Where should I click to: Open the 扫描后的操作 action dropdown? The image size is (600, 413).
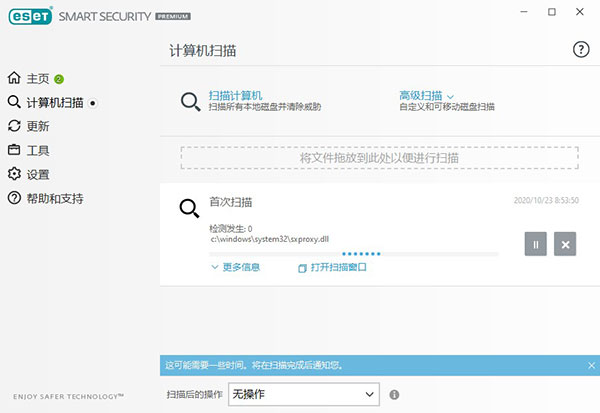point(304,394)
